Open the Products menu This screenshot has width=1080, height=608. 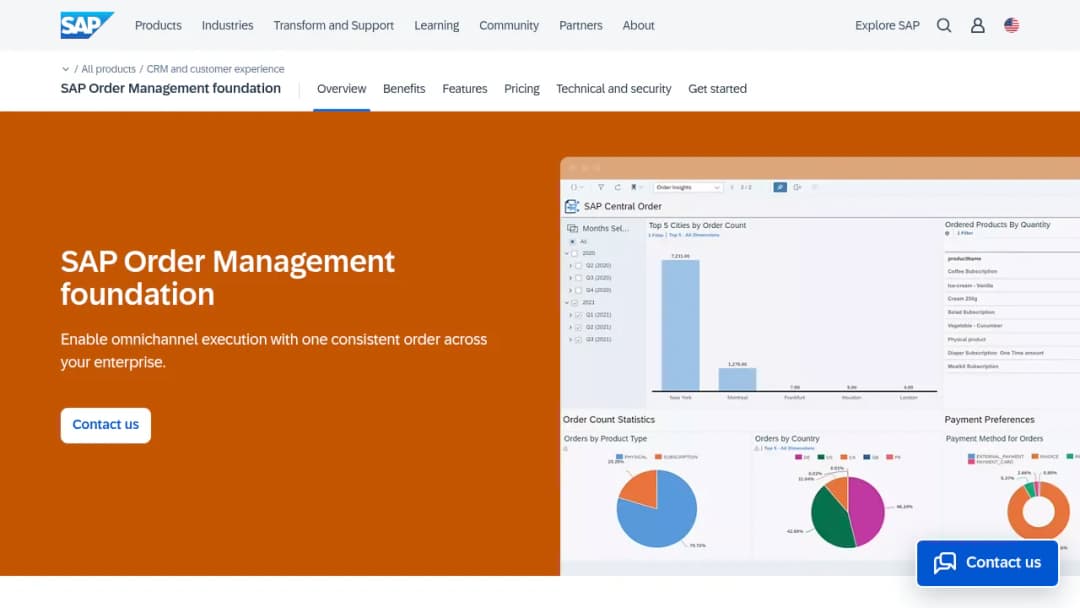point(158,25)
